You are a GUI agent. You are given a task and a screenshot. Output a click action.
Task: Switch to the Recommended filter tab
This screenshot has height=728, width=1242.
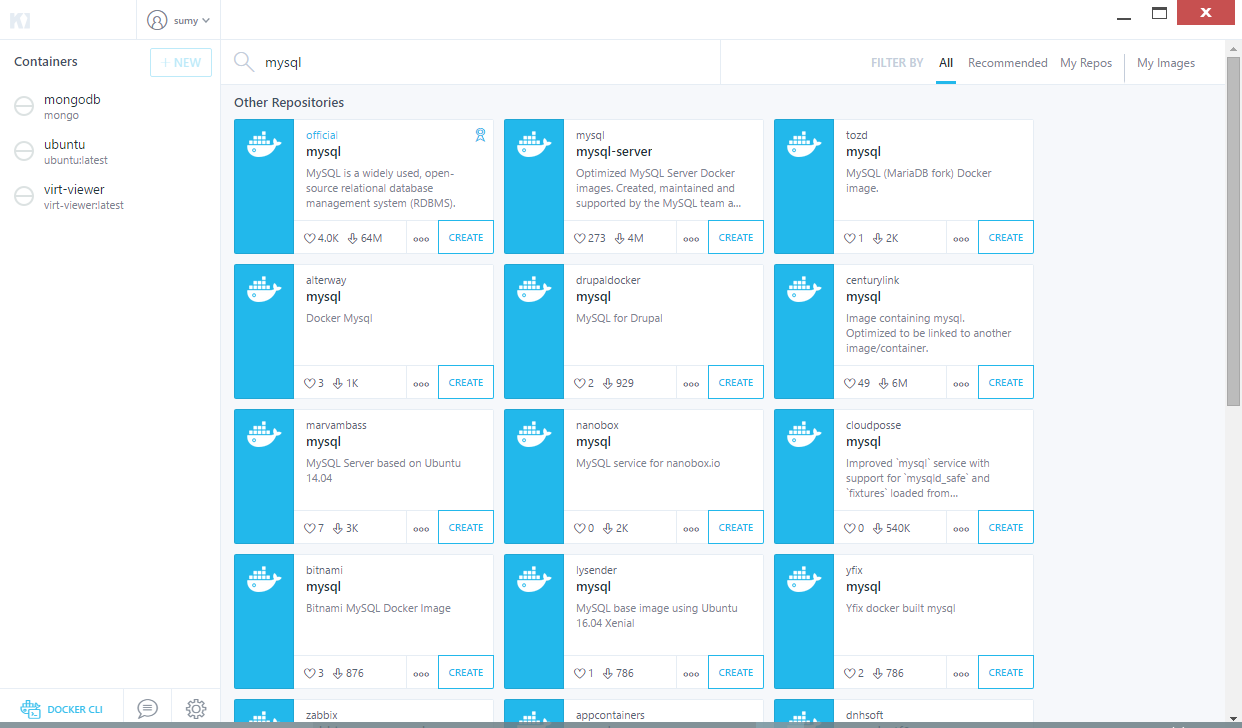(1007, 63)
